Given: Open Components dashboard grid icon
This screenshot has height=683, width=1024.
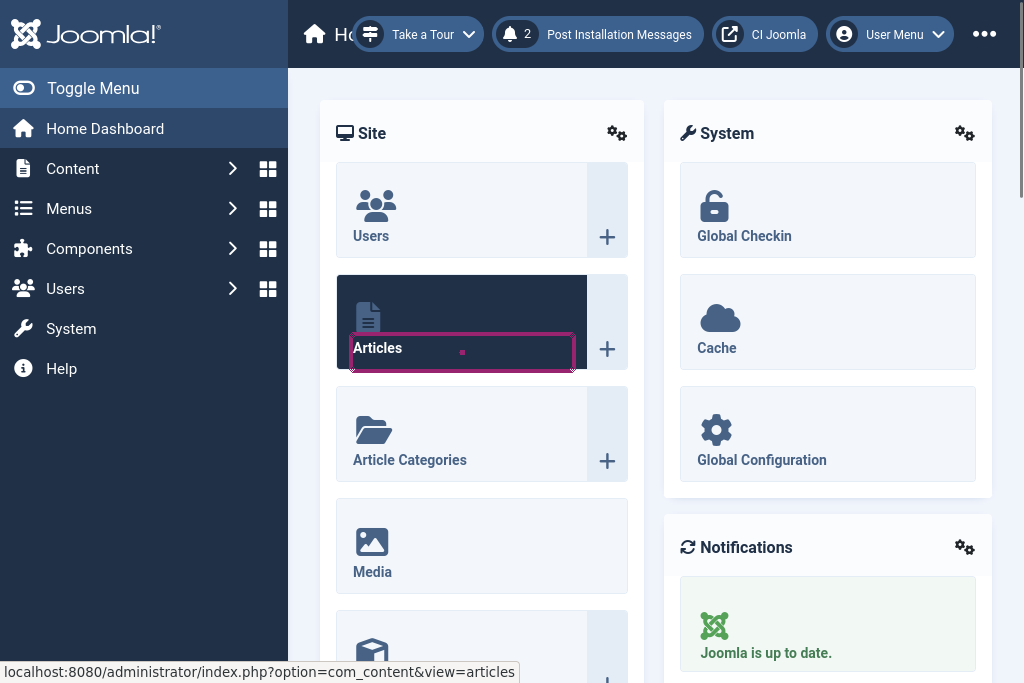Looking at the screenshot, I should 268,249.
